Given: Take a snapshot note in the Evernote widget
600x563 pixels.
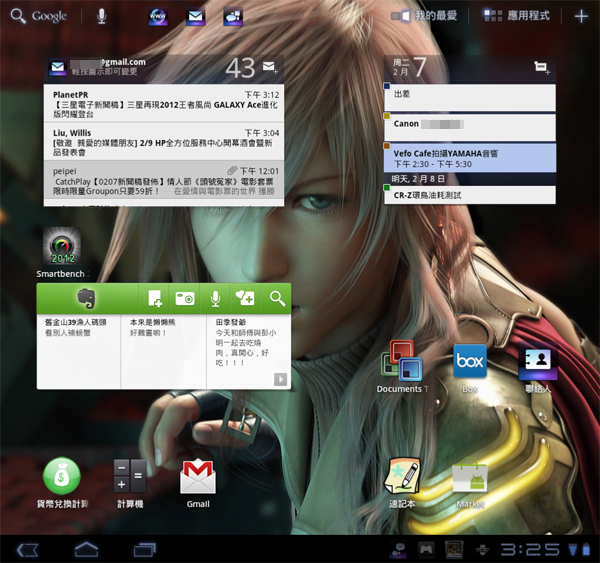Looking at the screenshot, I should (x=185, y=299).
